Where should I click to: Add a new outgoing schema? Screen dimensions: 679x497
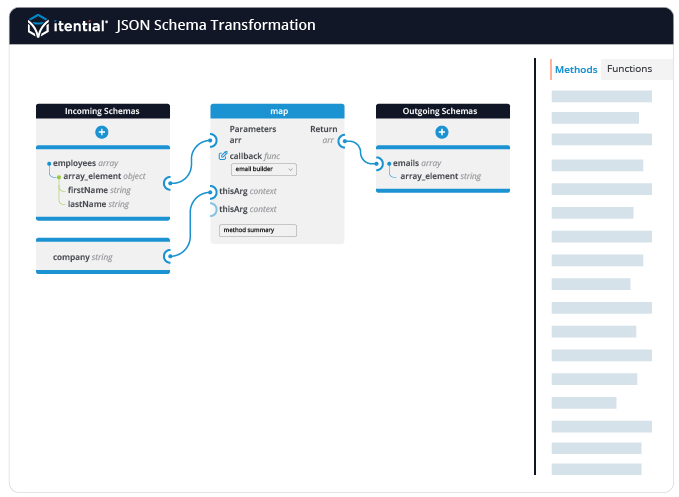click(x=442, y=132)
